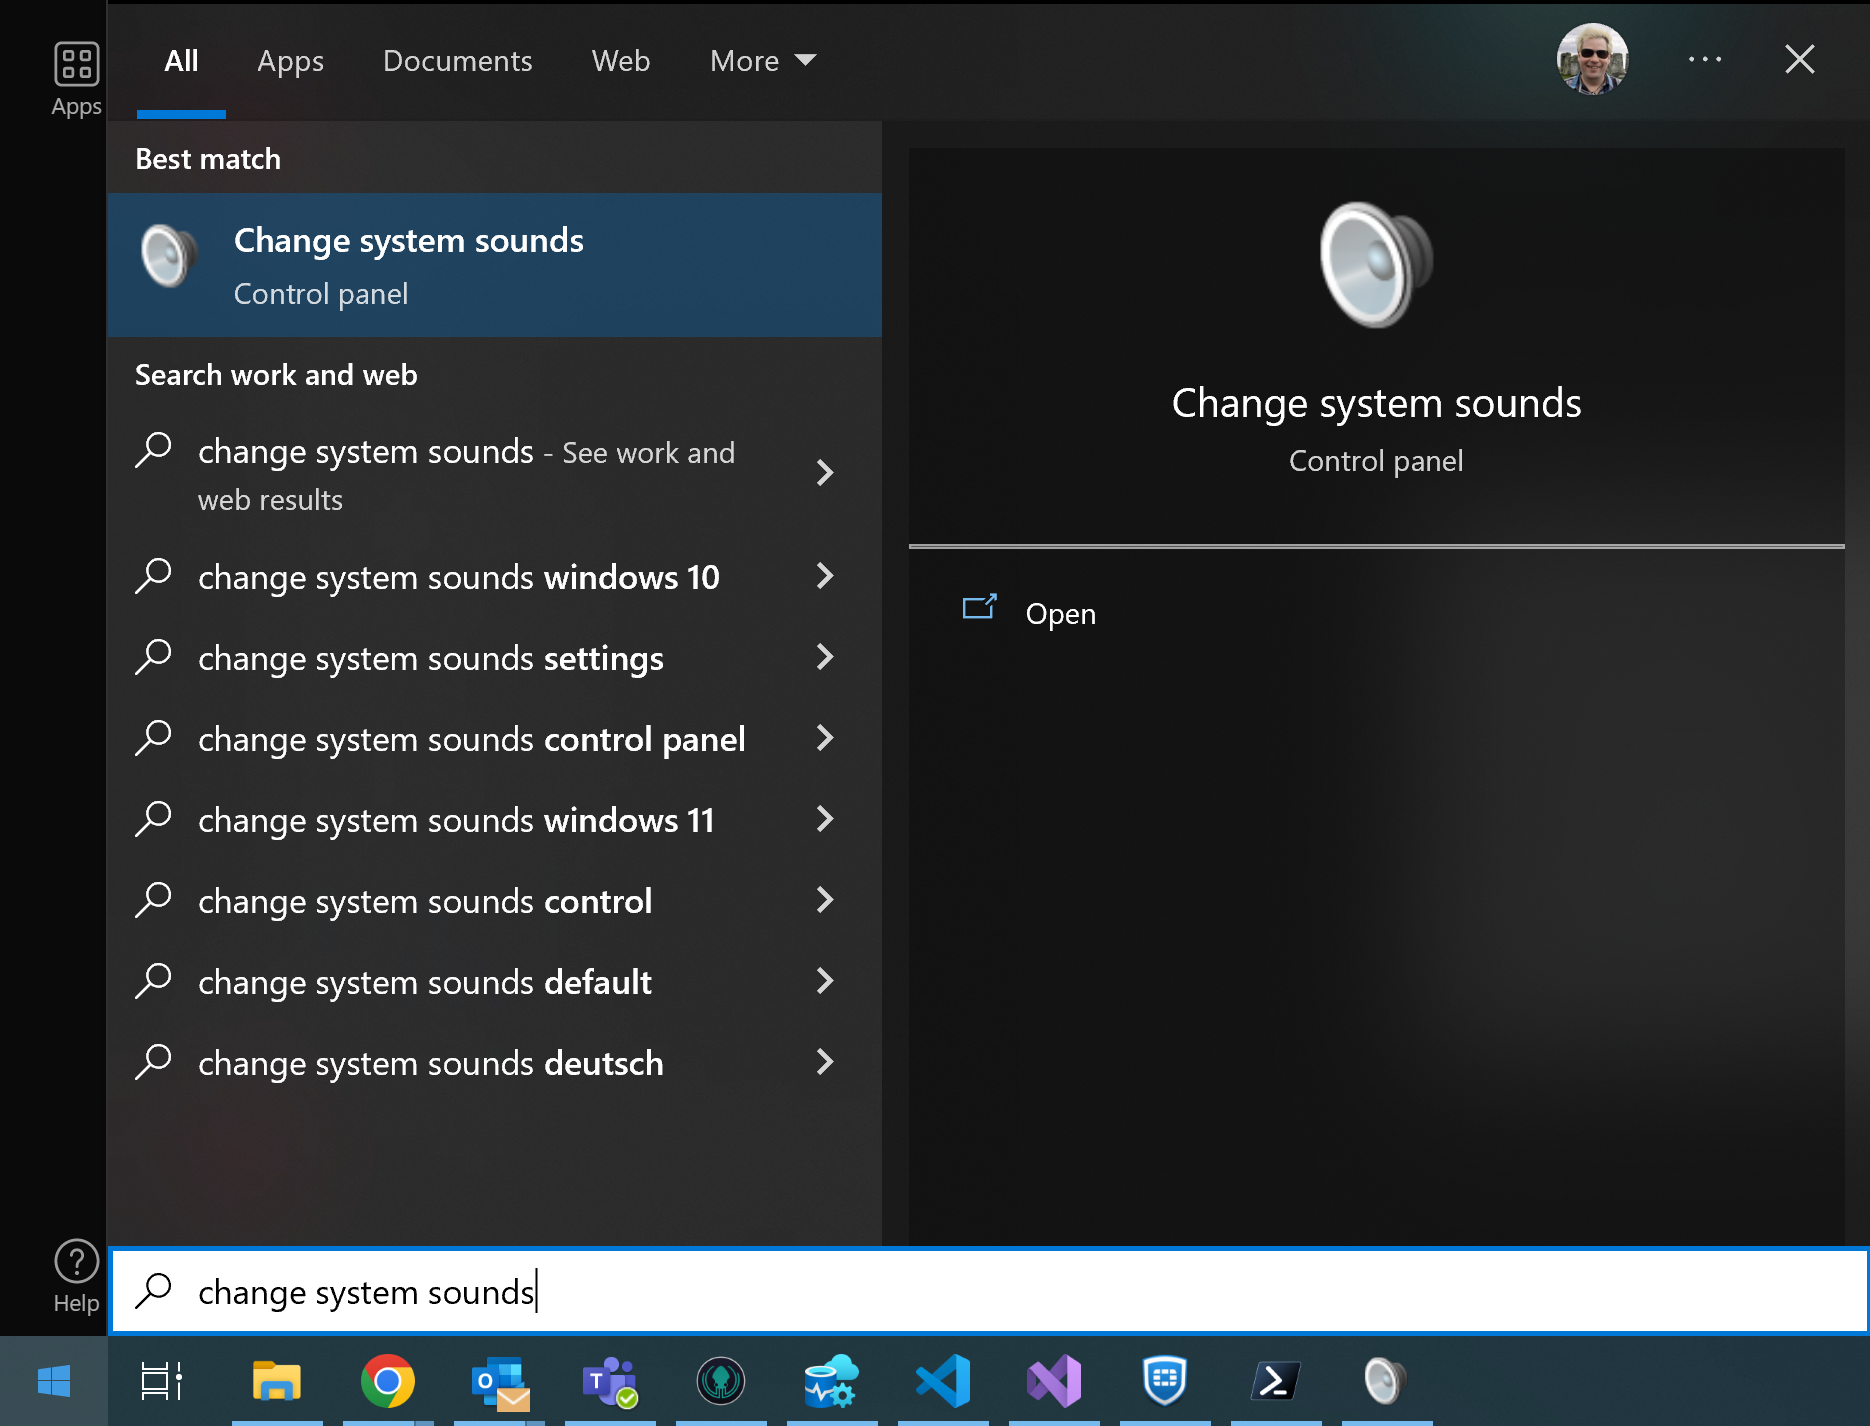The height and width of the screenshot is (1426, 1870).
Task: Choose 'change system sounds control panel' suggestion
Action: pos(471,739)
